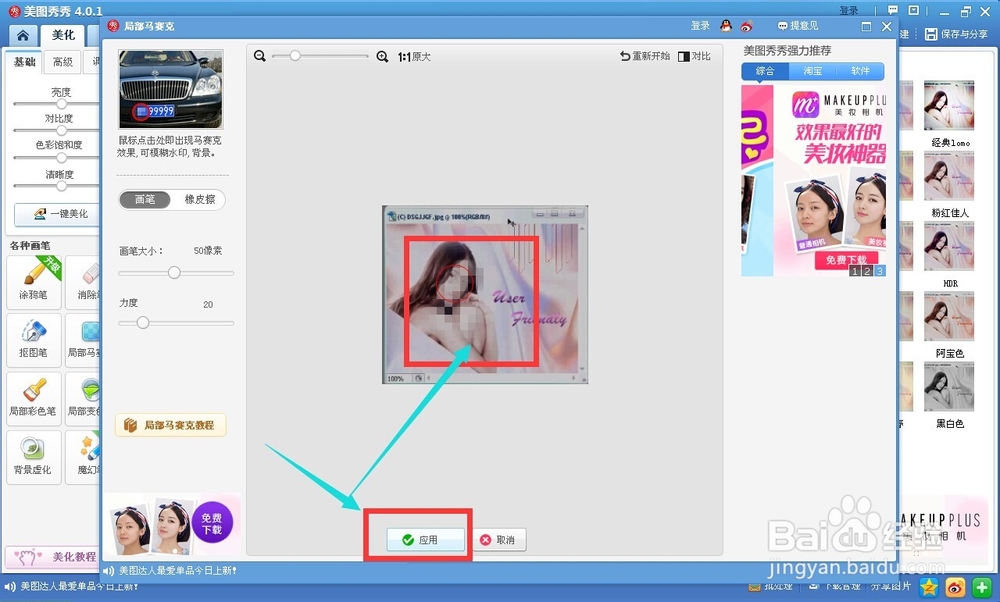Select the 基础 sub-tab
This screenshot has height=602, width=1000.
pyautogui.click(x=25, y=62)
